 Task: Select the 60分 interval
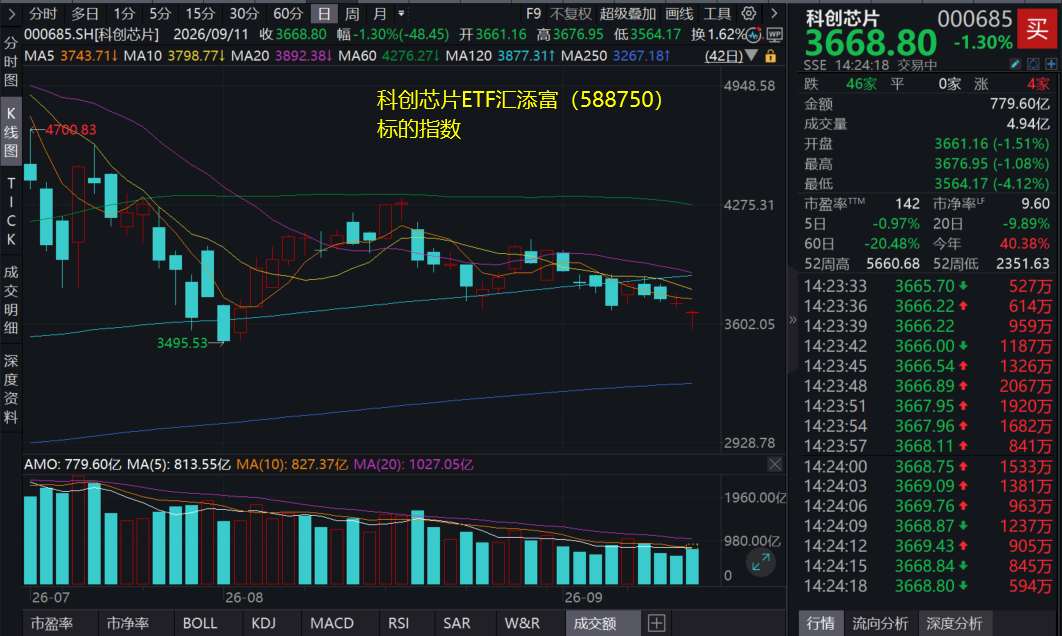click(288, 14)
